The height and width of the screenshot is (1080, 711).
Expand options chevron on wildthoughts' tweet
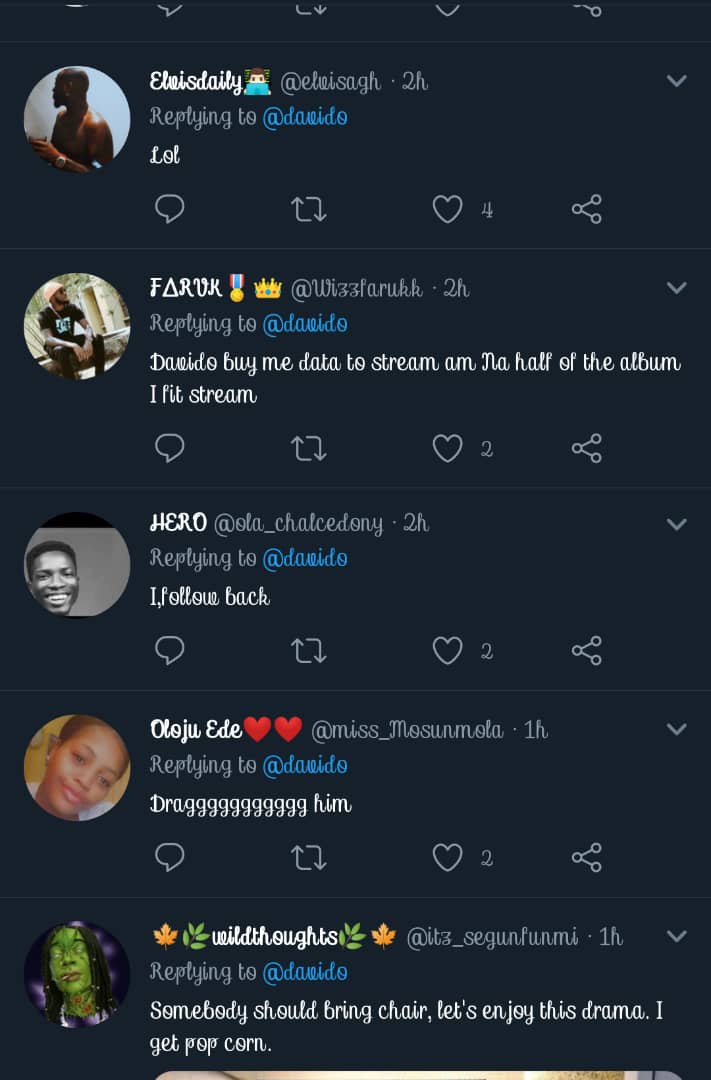(677, 937)
